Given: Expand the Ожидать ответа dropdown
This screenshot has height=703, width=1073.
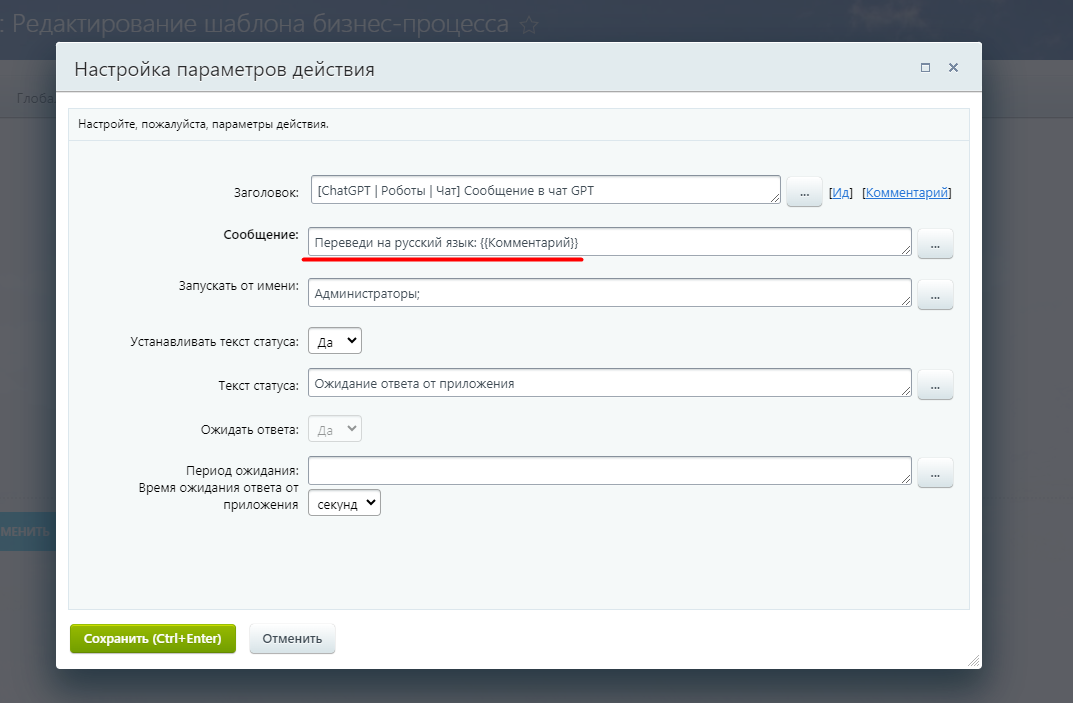Looking at the screenshot, I should point(335,429).
